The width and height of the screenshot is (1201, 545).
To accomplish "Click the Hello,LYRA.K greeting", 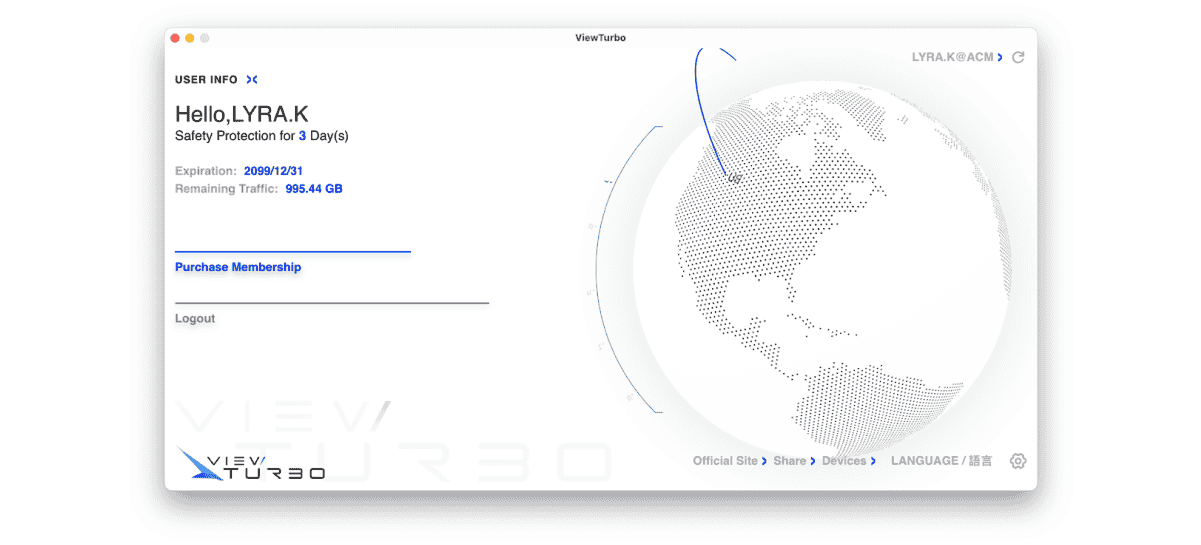I will tap(242, 114).
